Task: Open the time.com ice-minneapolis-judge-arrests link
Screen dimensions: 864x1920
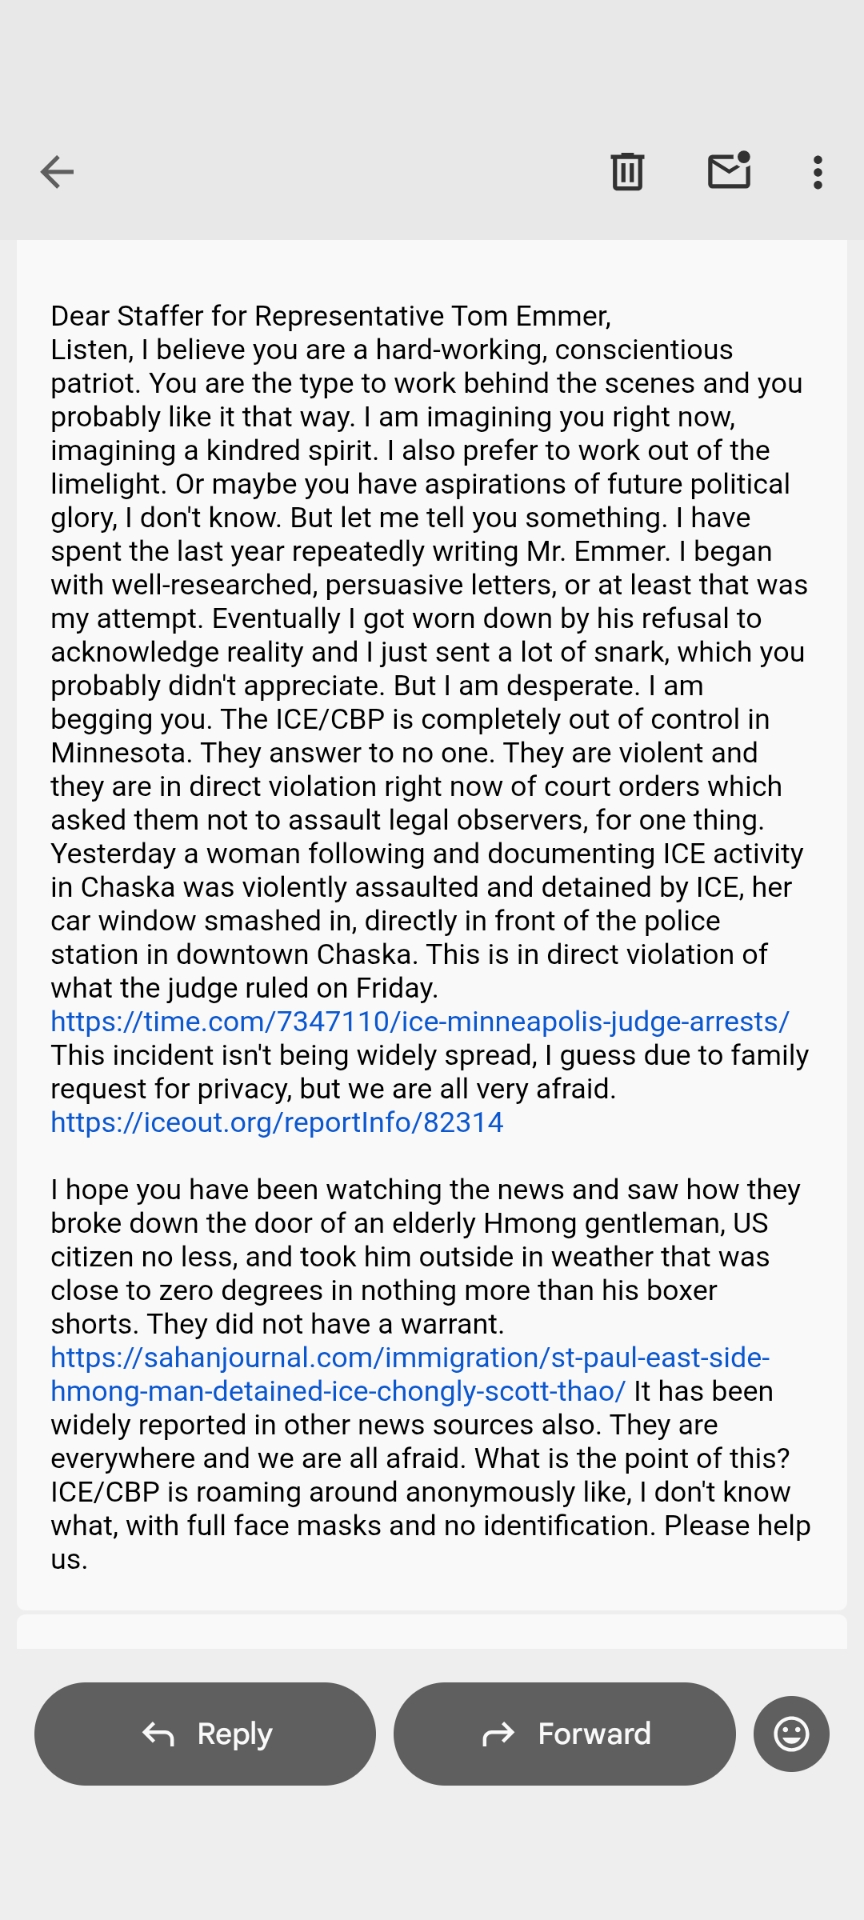Action: [420, 1022]
